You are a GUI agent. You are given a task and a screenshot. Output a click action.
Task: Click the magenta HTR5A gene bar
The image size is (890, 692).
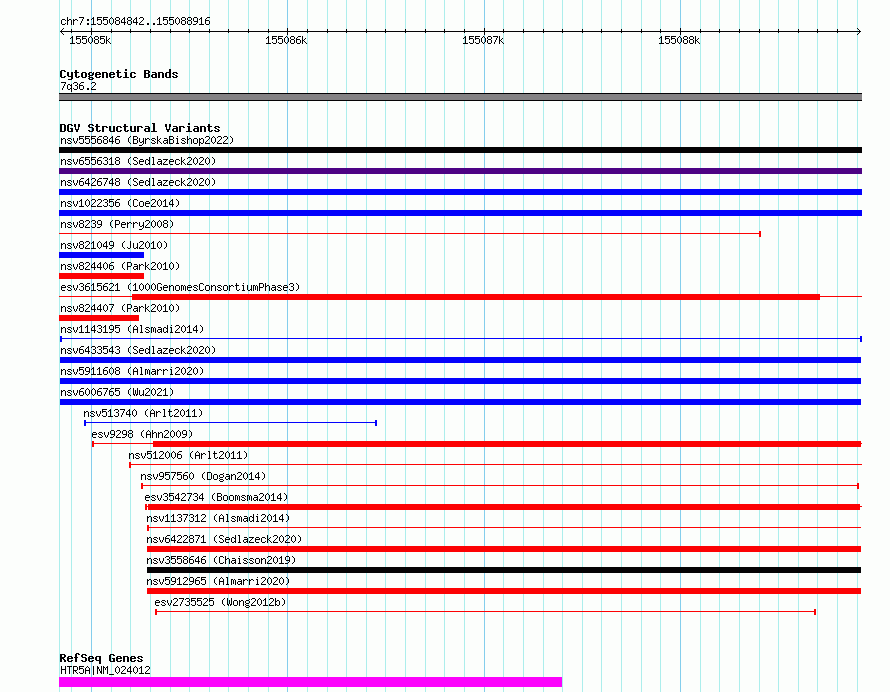click(310, 682)
